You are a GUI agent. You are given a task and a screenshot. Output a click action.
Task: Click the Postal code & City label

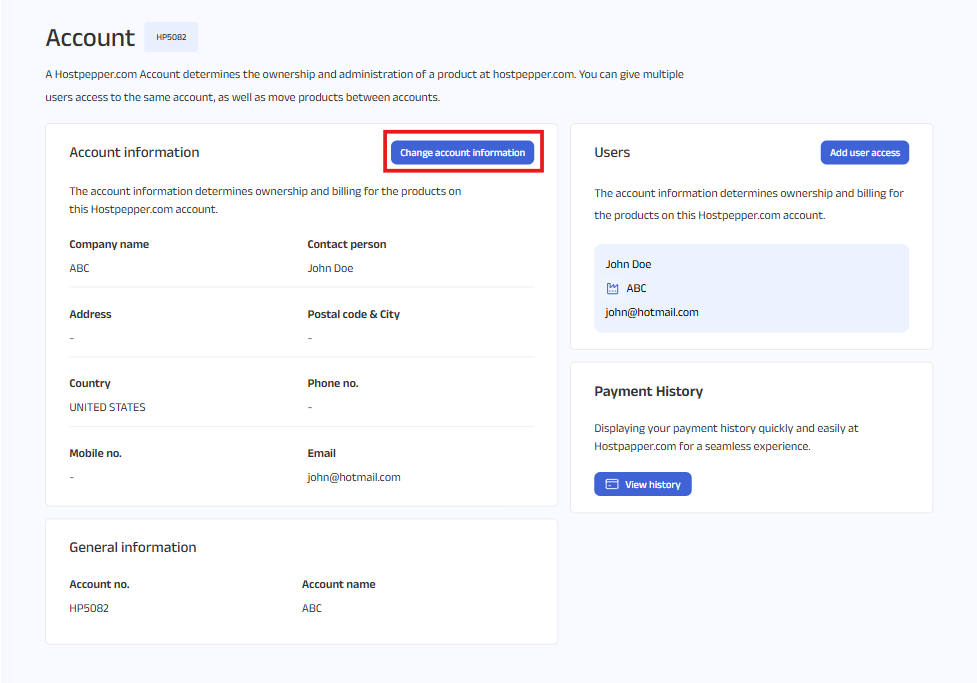[353, 314]
